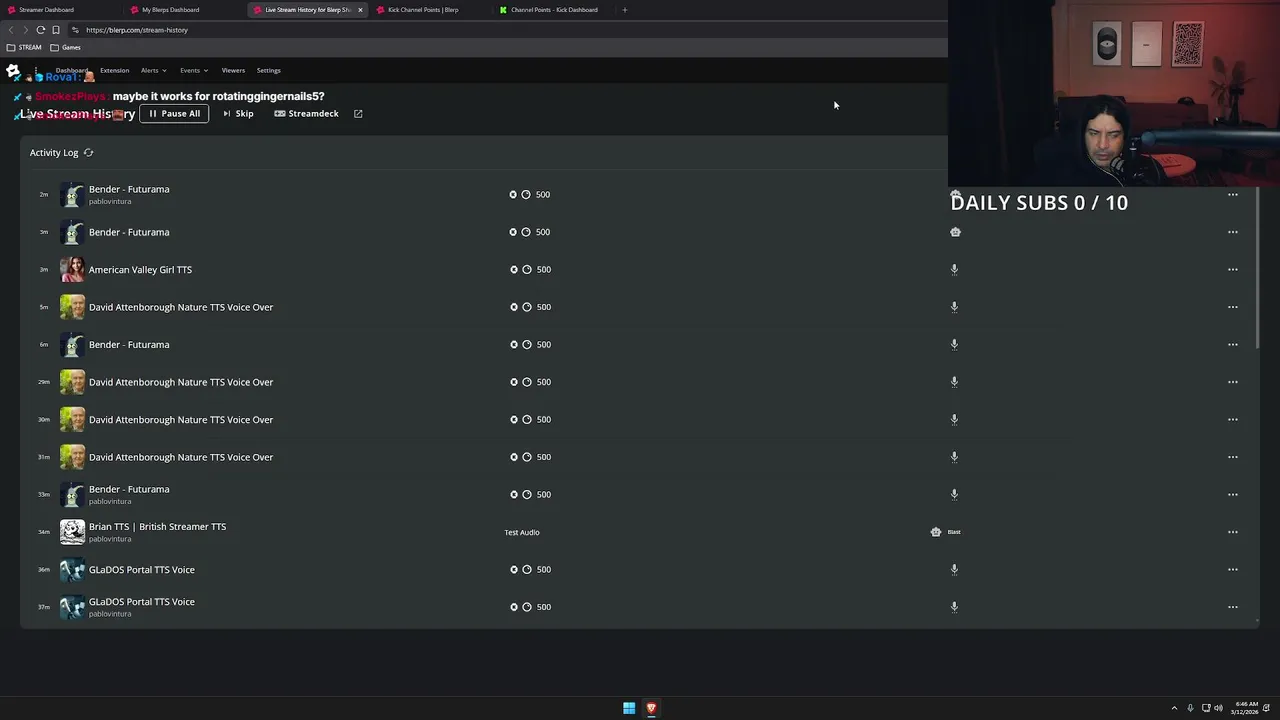Viewport: 1280px width, 720px height.
Task: Open the volume control in system tray
Action: [1218, 708]
